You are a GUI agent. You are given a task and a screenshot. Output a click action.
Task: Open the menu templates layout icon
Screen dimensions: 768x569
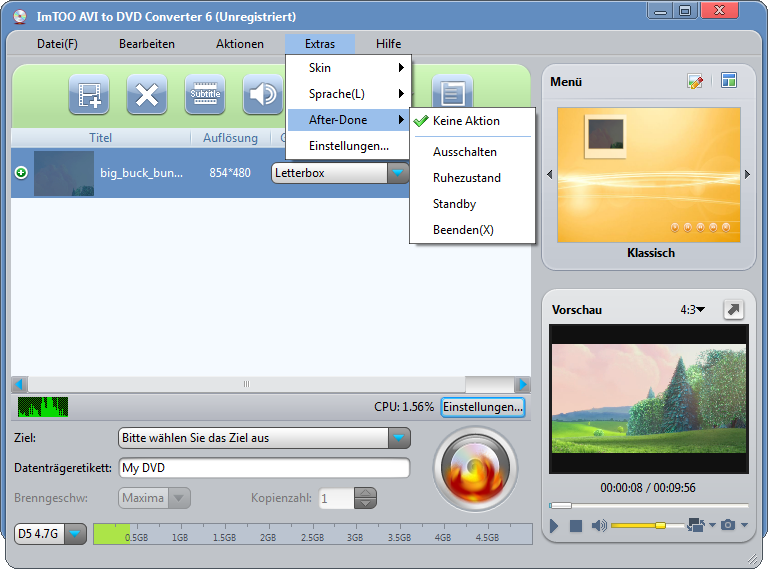point(729,80)
